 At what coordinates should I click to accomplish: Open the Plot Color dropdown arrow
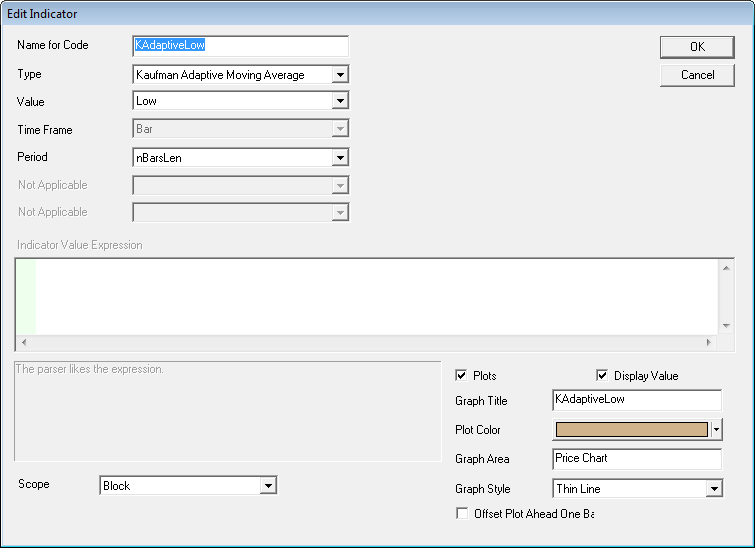(716, 430)
